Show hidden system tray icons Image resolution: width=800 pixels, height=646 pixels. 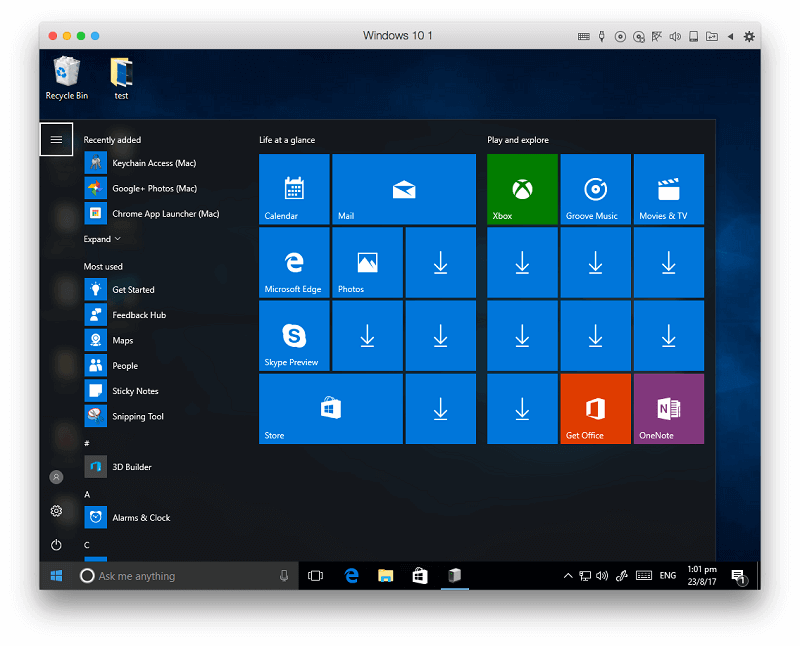click(568, 576)
